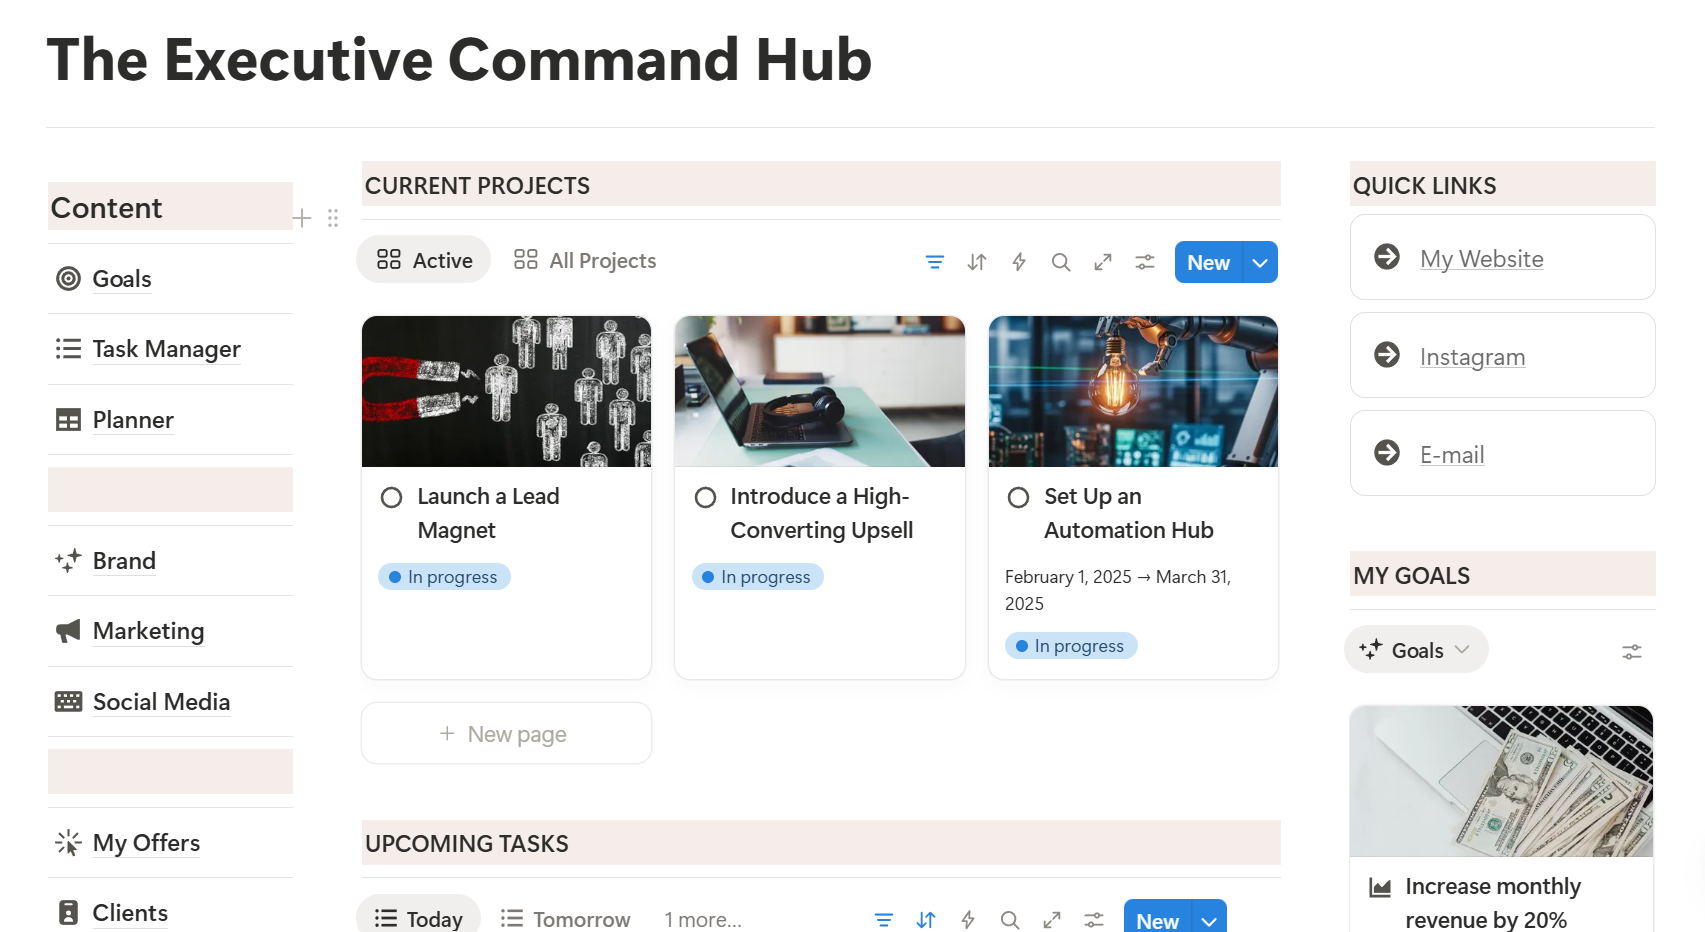Expand the New button dropdown arrow in Current Projects
This screenshot has width=1705, height=932.
(1260, 263)
